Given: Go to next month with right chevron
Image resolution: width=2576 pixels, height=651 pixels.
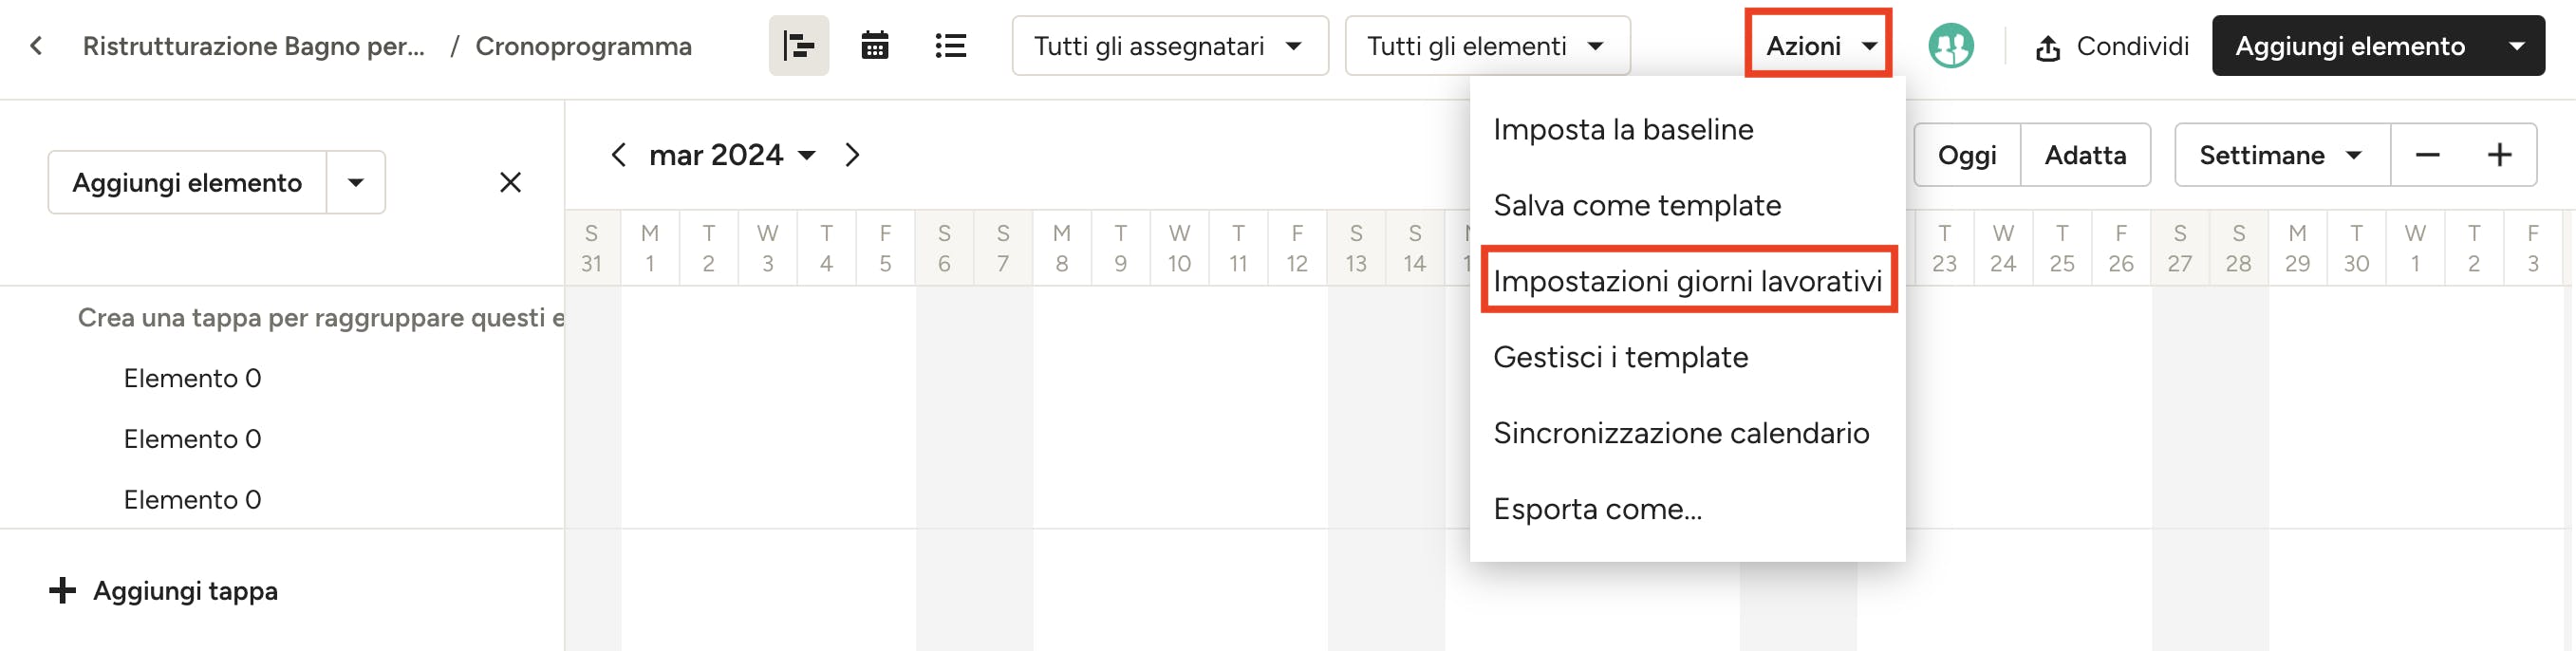Looking at the screenshot, I should pos(852,155).
